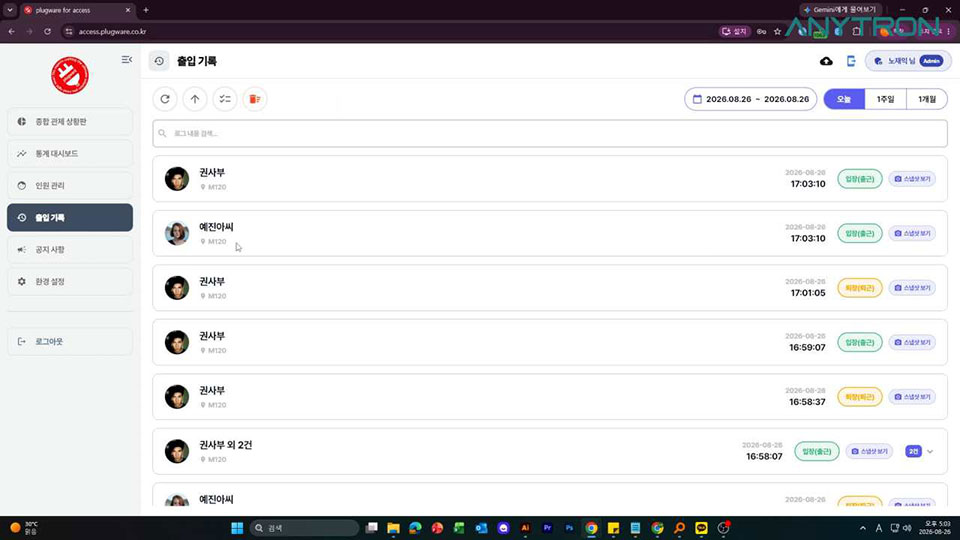Select the 1개월 period filter
960x540 pixels.
point(927,99)
